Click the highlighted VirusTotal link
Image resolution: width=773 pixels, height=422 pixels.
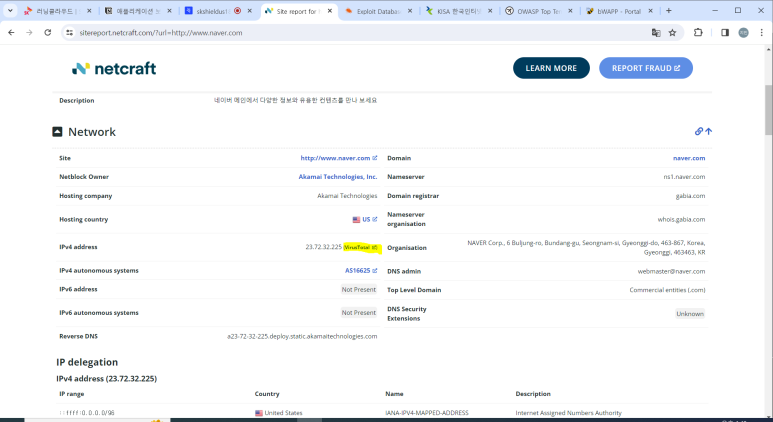(361, 247)
